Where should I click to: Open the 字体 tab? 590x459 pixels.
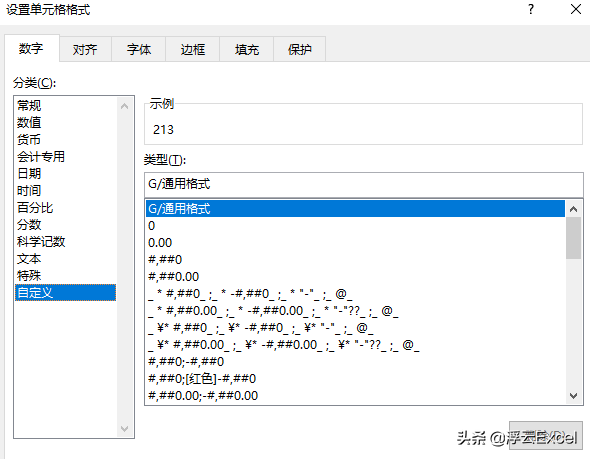coord(139,49)
